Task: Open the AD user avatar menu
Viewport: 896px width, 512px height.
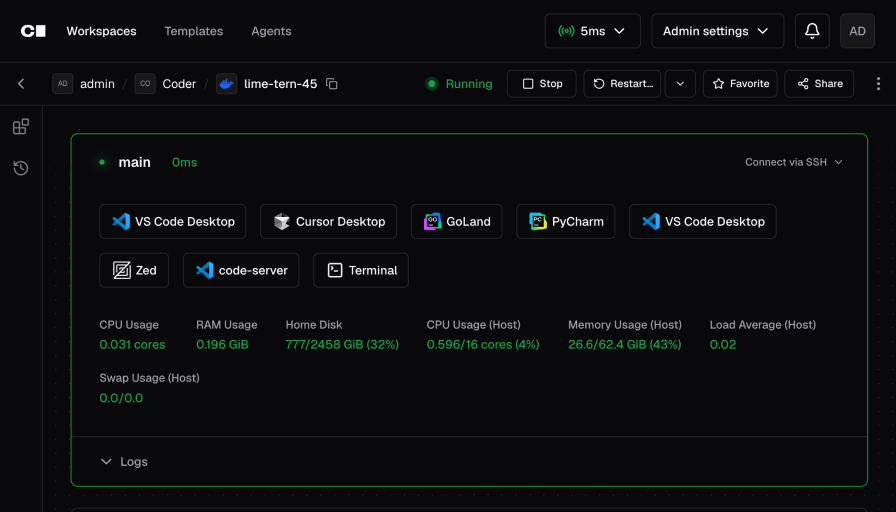Action: 857,31
